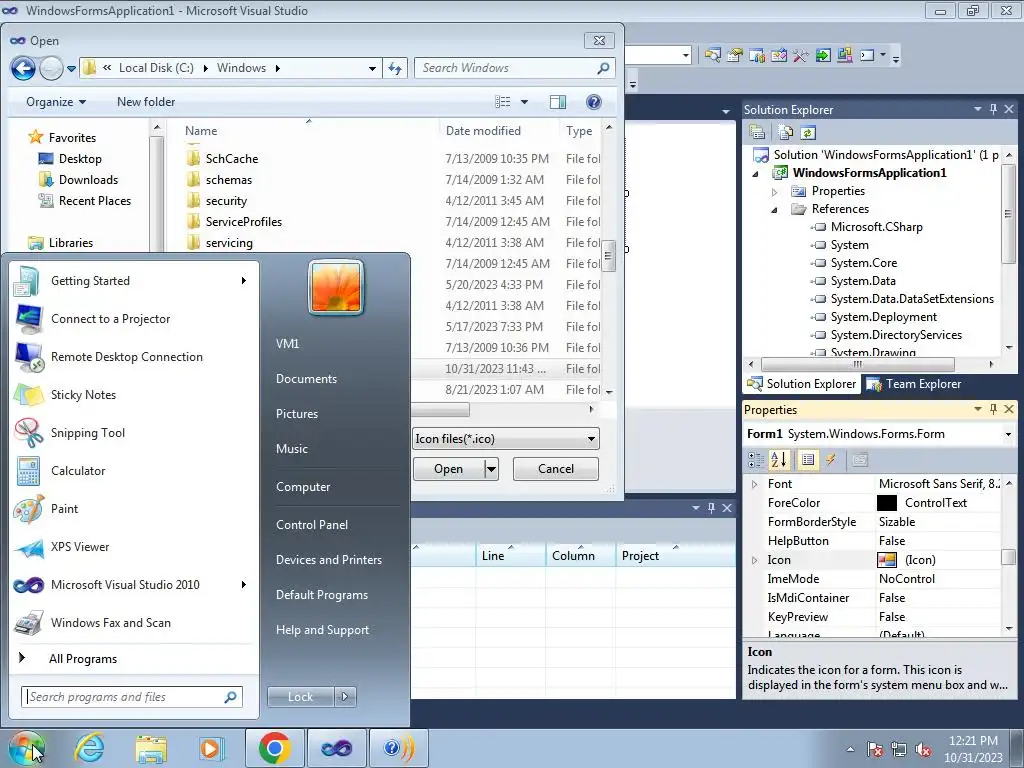Launch Connect to a Projector
The width and height of the screenshot is (1024, 768).
(x=131, y=319)
